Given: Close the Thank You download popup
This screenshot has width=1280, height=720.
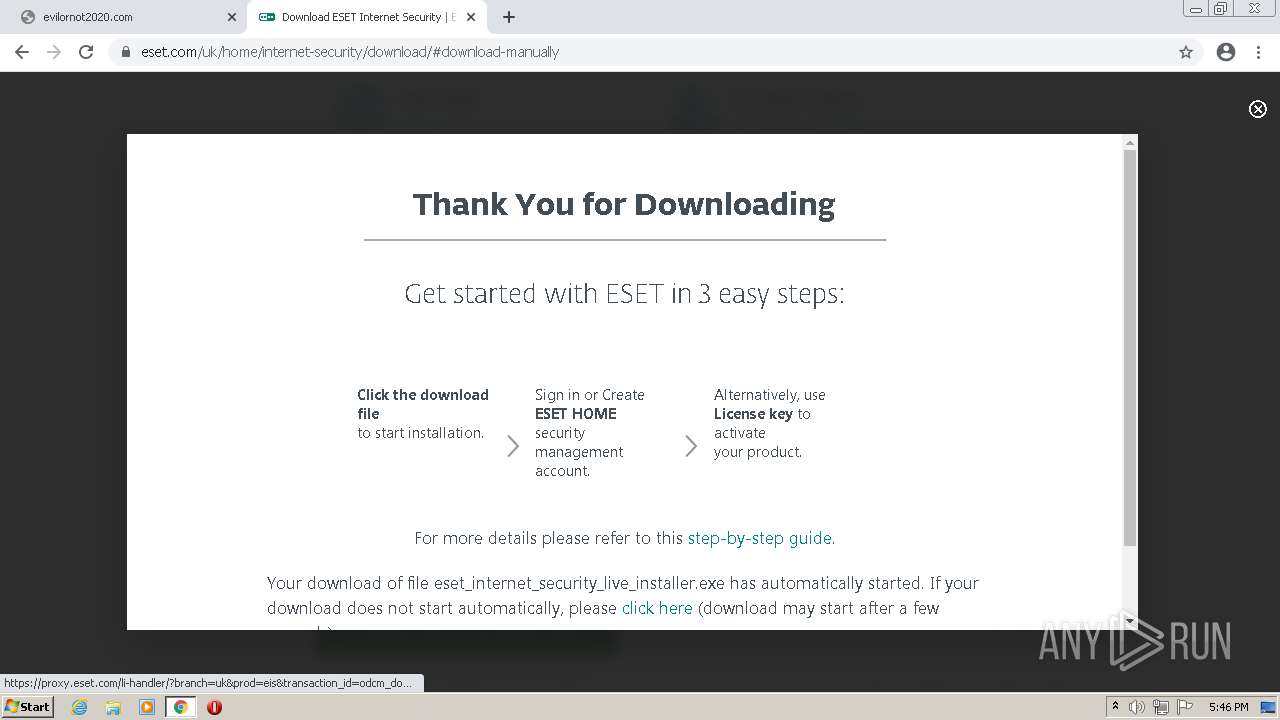Looking at the screenshot, I should point(1258,109).
